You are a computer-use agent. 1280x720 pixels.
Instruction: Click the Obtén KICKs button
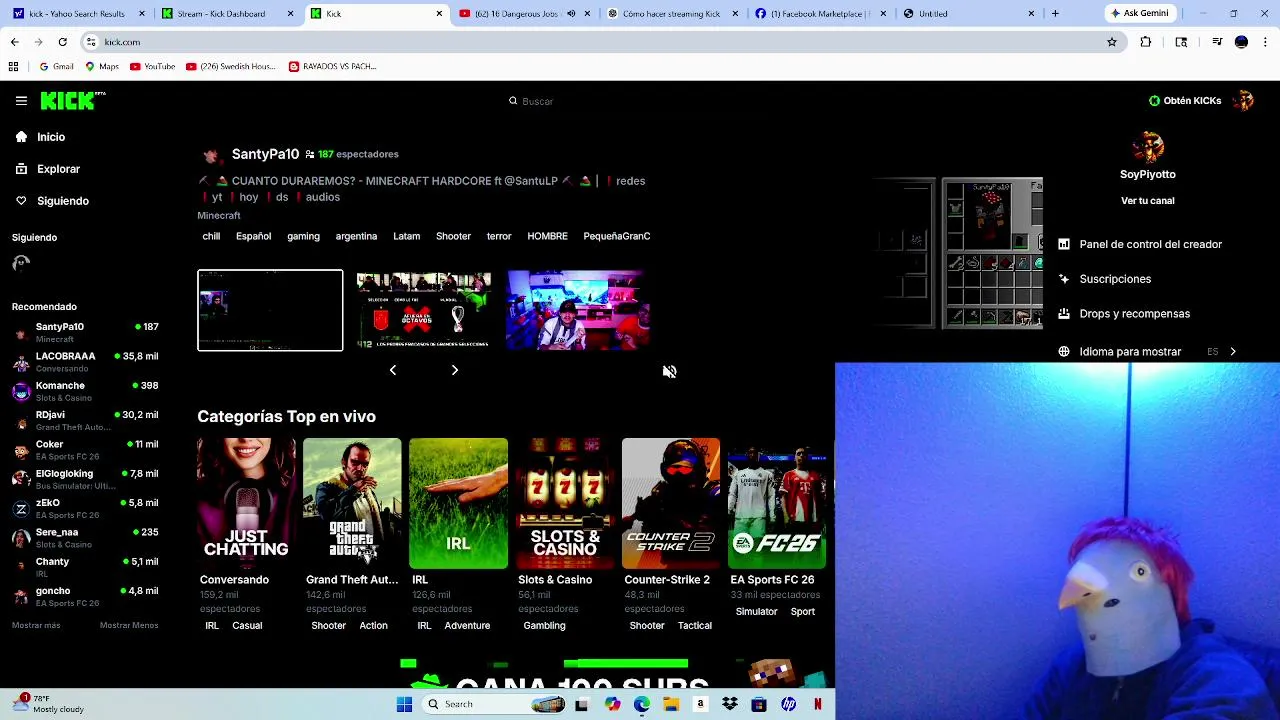click(x=1185, y=101)
